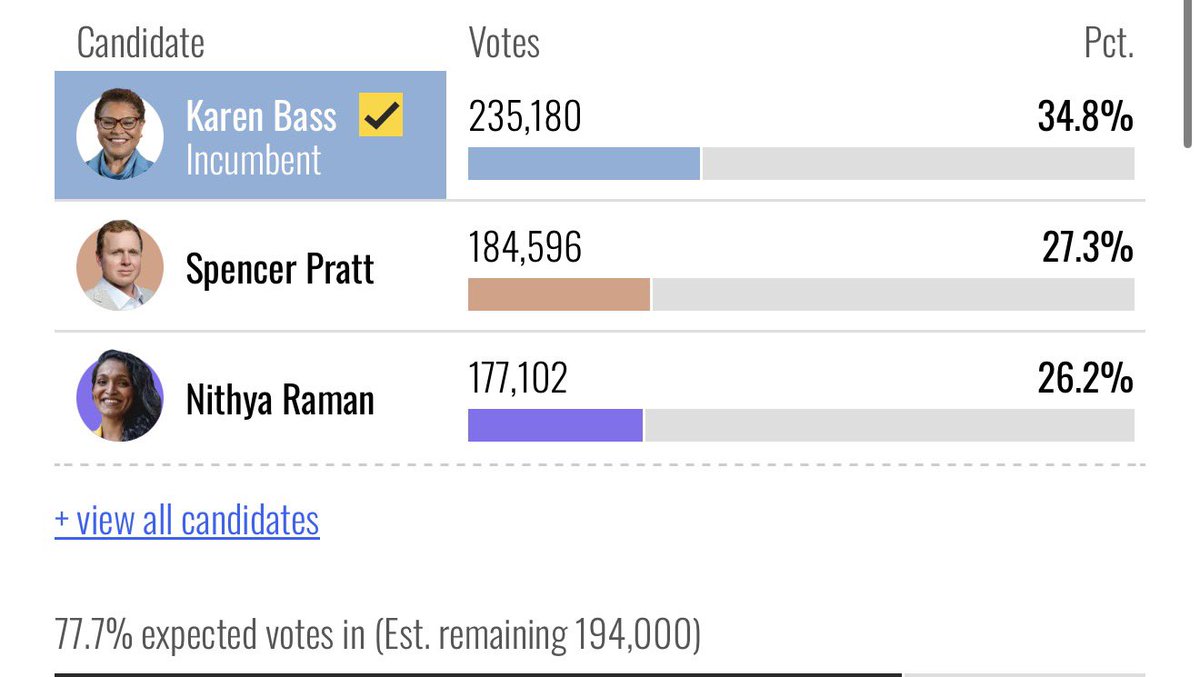This screenshot has width=1200, height=677.
Task: Select the Spencer Pratt name text
Action: coord(280,269)
